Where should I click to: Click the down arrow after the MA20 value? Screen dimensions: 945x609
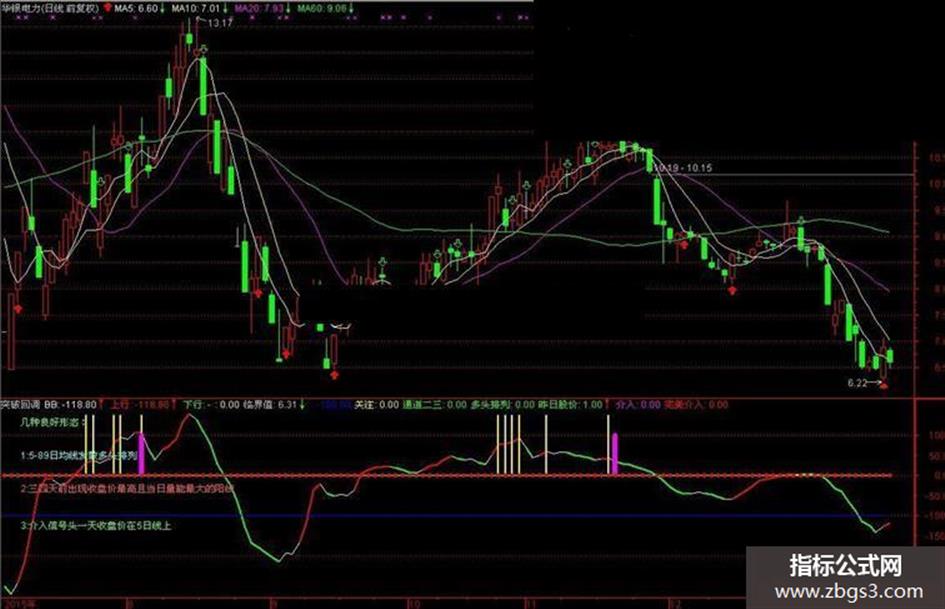288,8
